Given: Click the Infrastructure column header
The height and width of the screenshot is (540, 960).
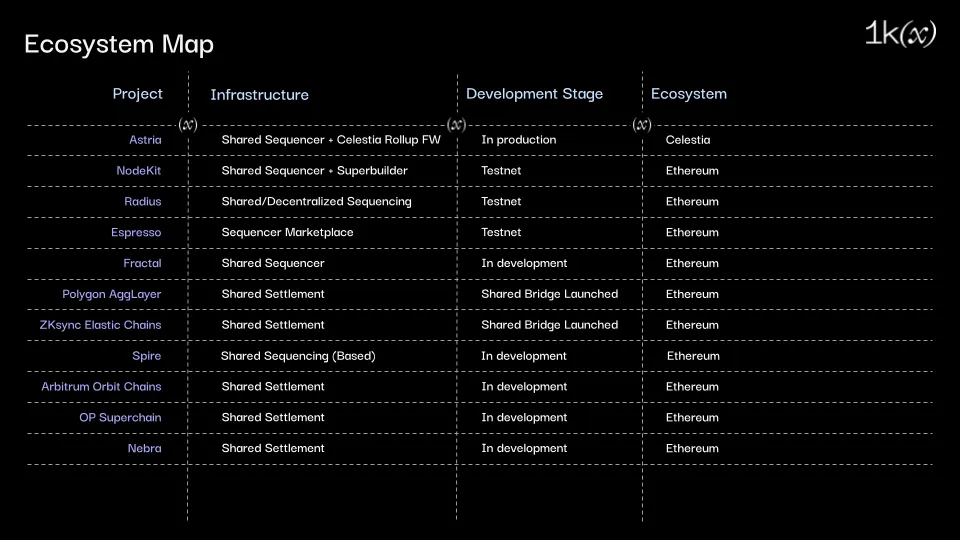Looking at the screenshot, I should 259,95.
